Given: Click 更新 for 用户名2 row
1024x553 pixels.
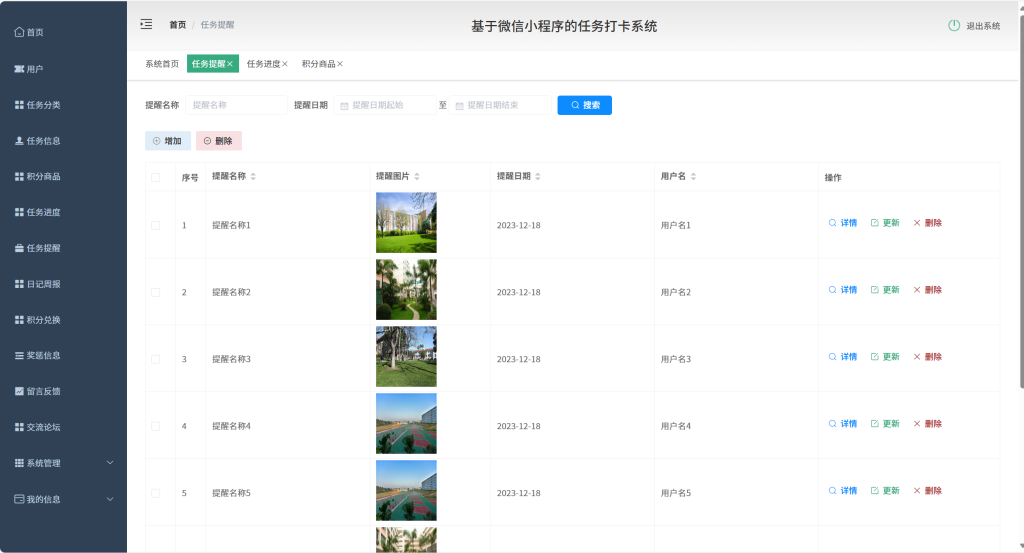Looking at the screenshot, I should tap(885, 290).
